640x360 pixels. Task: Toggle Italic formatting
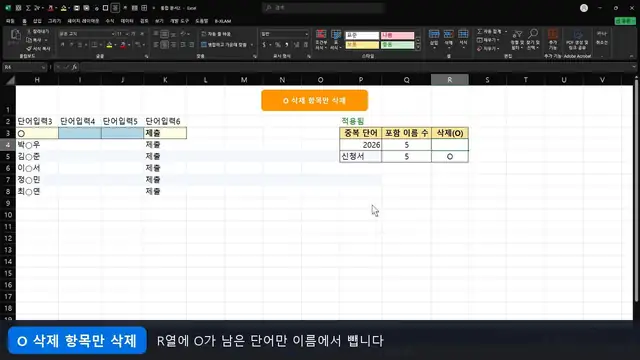point(71,44)
